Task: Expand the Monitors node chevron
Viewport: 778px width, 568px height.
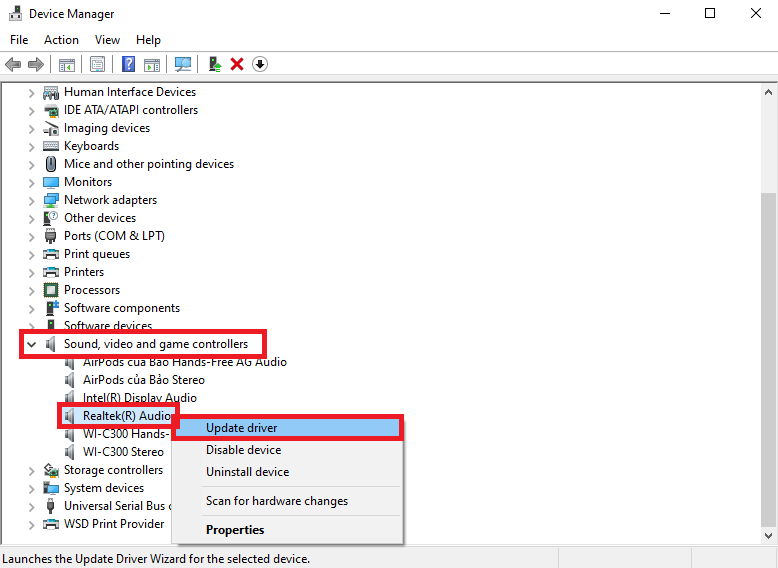Action: 31,183
